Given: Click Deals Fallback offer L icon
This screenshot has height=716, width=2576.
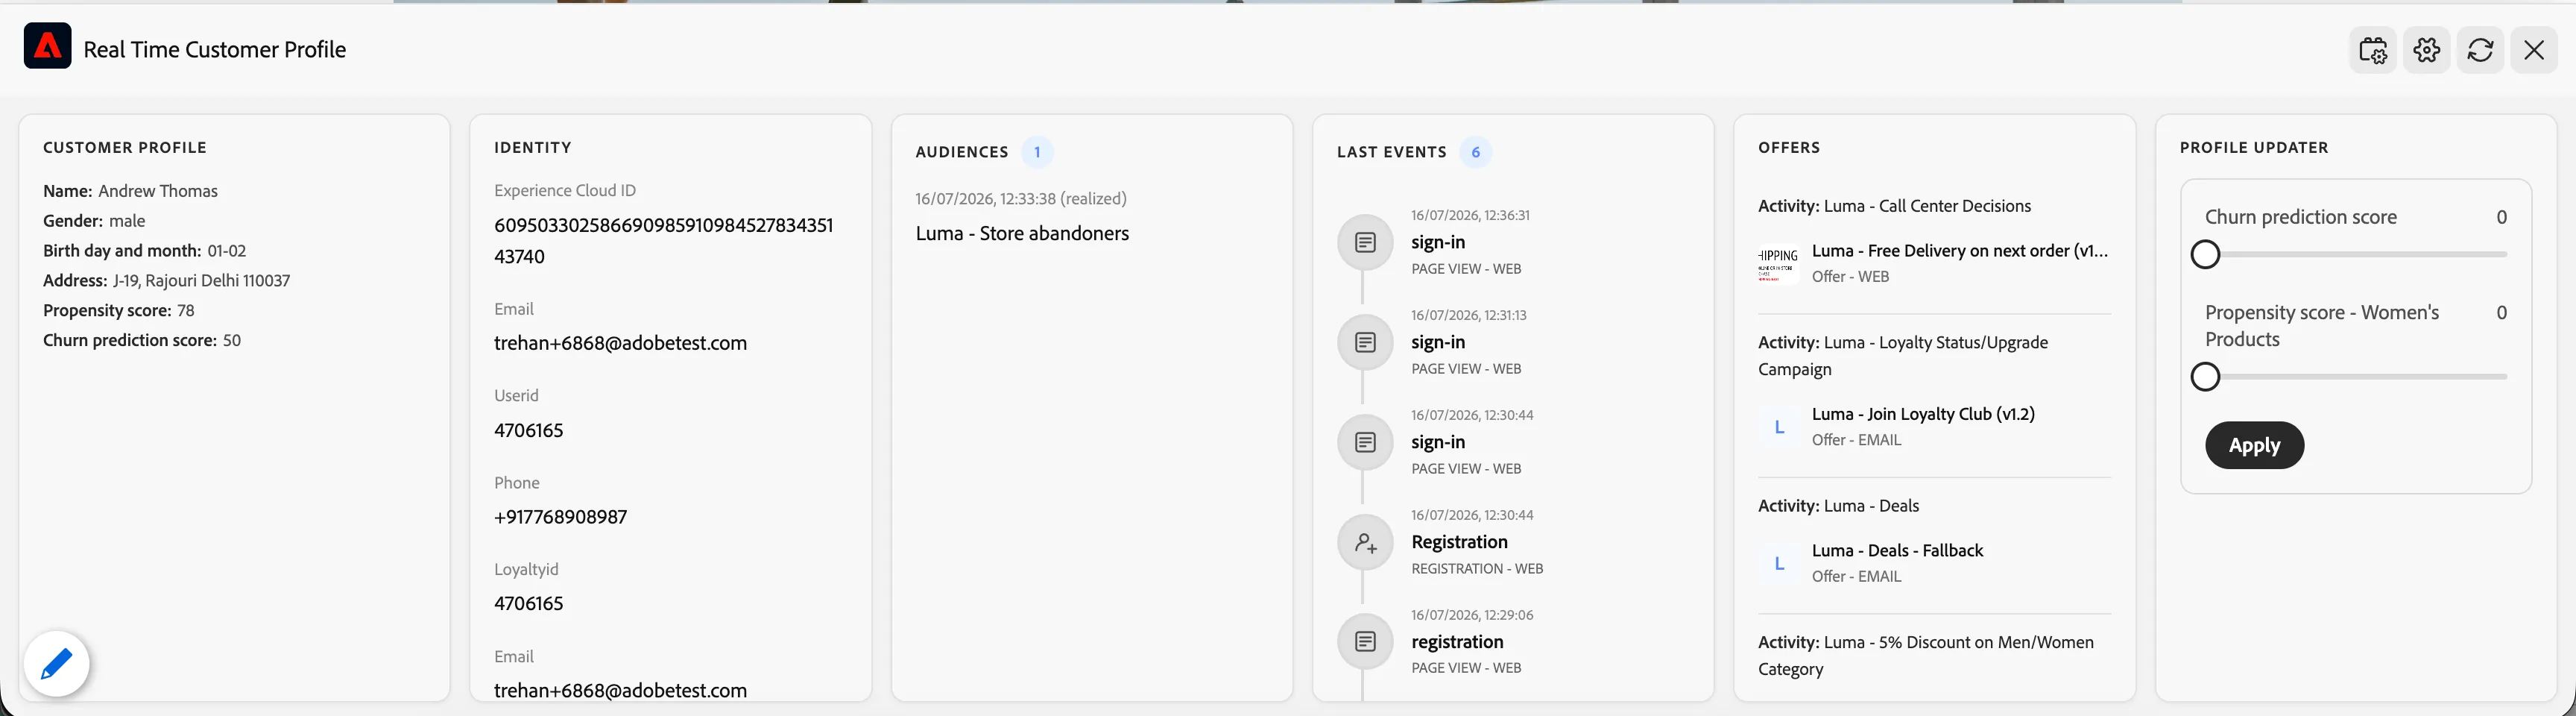Looking at the screenshot, I should [1778, 564].
